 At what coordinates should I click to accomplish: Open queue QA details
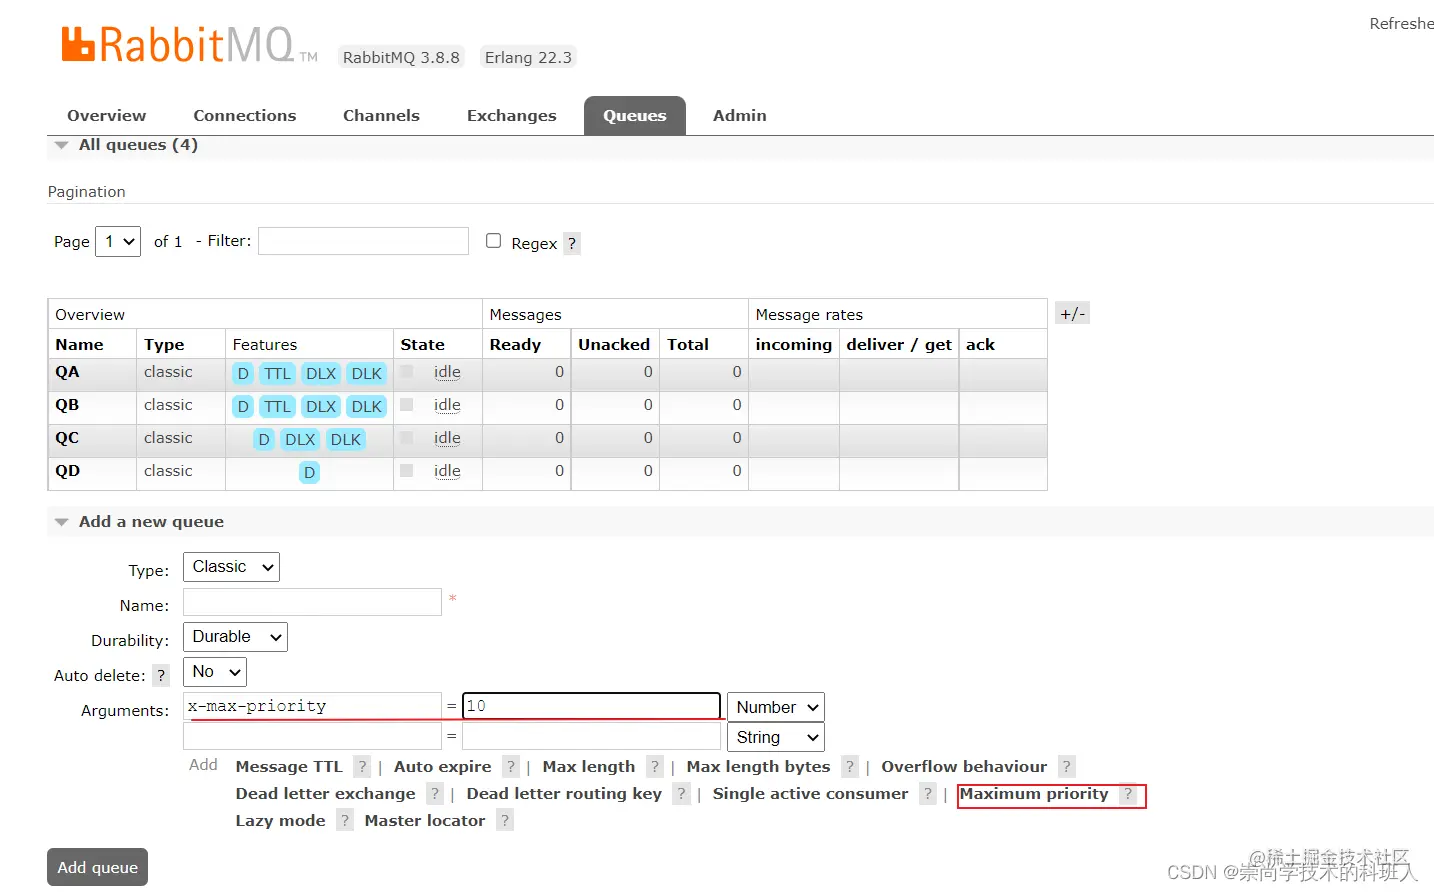pos(67,372)
